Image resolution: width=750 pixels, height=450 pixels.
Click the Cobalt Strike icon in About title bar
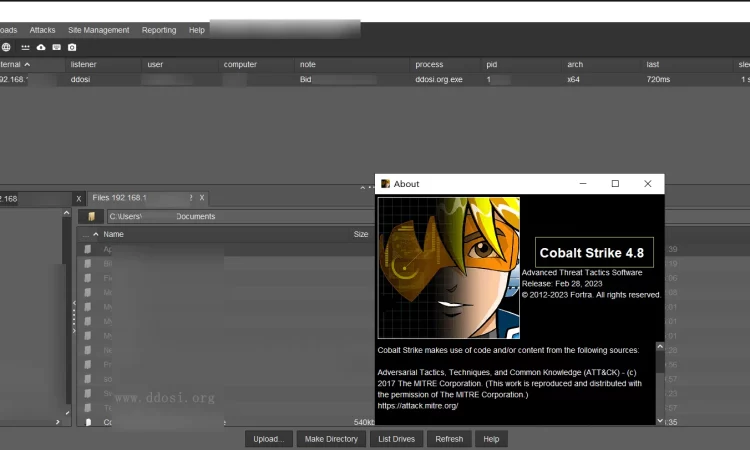[x=386, y=184]
